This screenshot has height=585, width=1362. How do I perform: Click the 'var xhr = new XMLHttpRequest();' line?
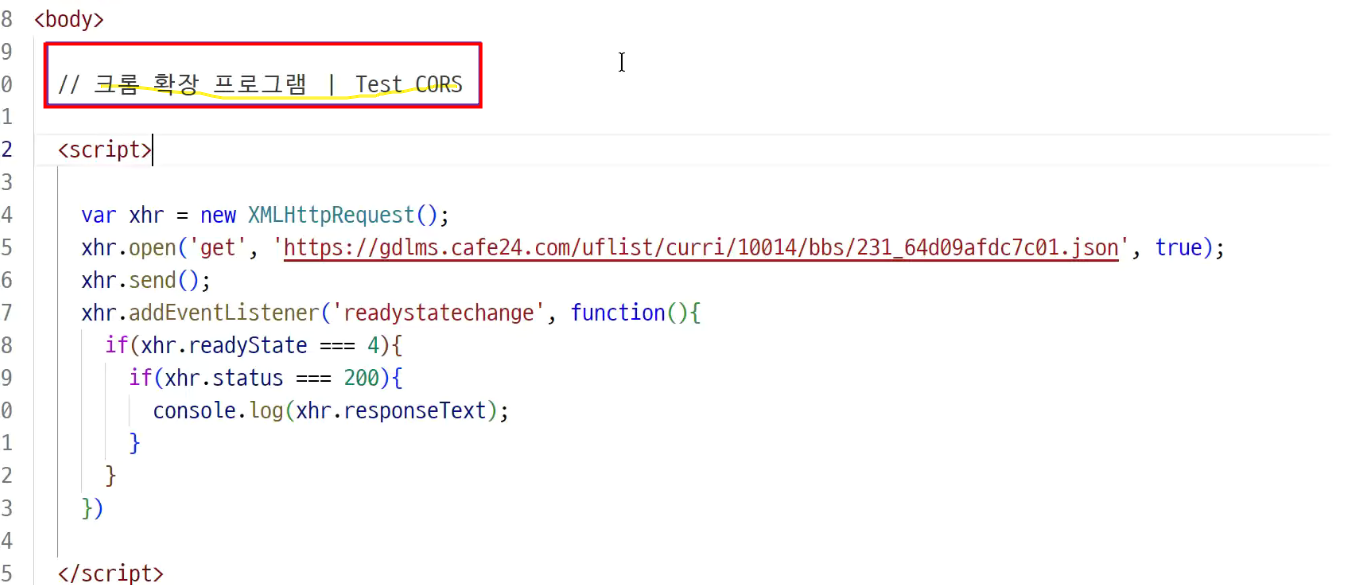[266, 215]
